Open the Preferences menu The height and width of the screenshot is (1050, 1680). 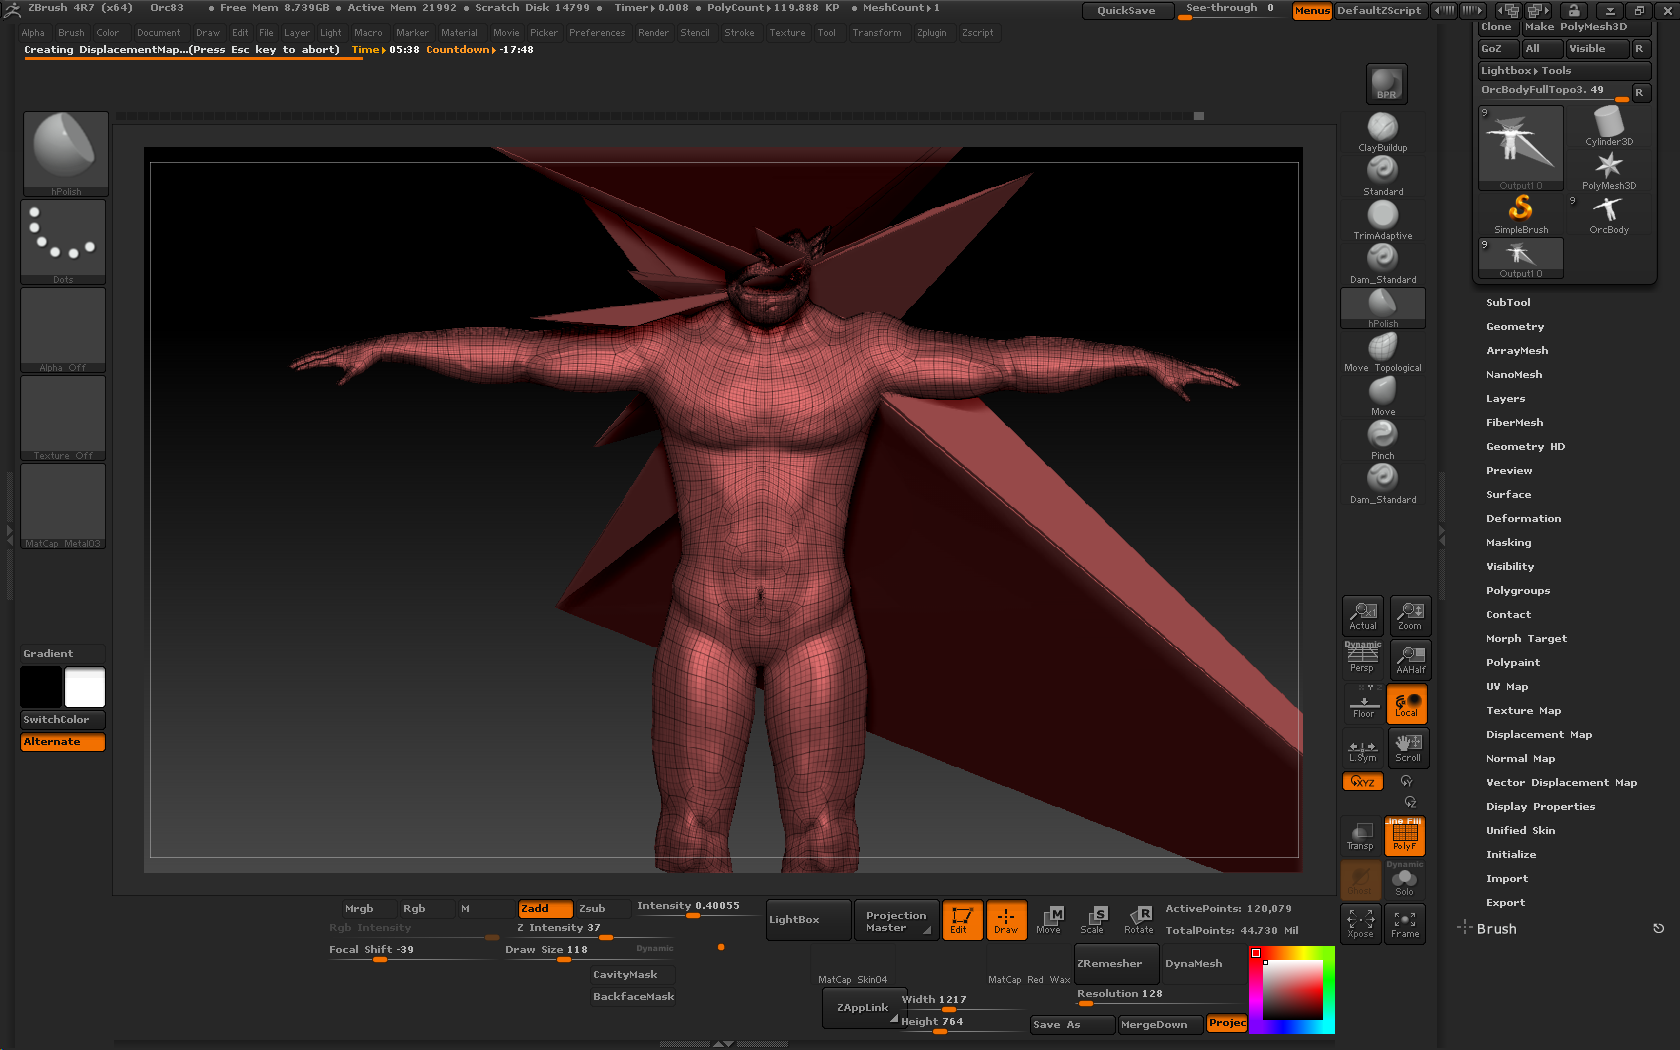click(597, 33)
